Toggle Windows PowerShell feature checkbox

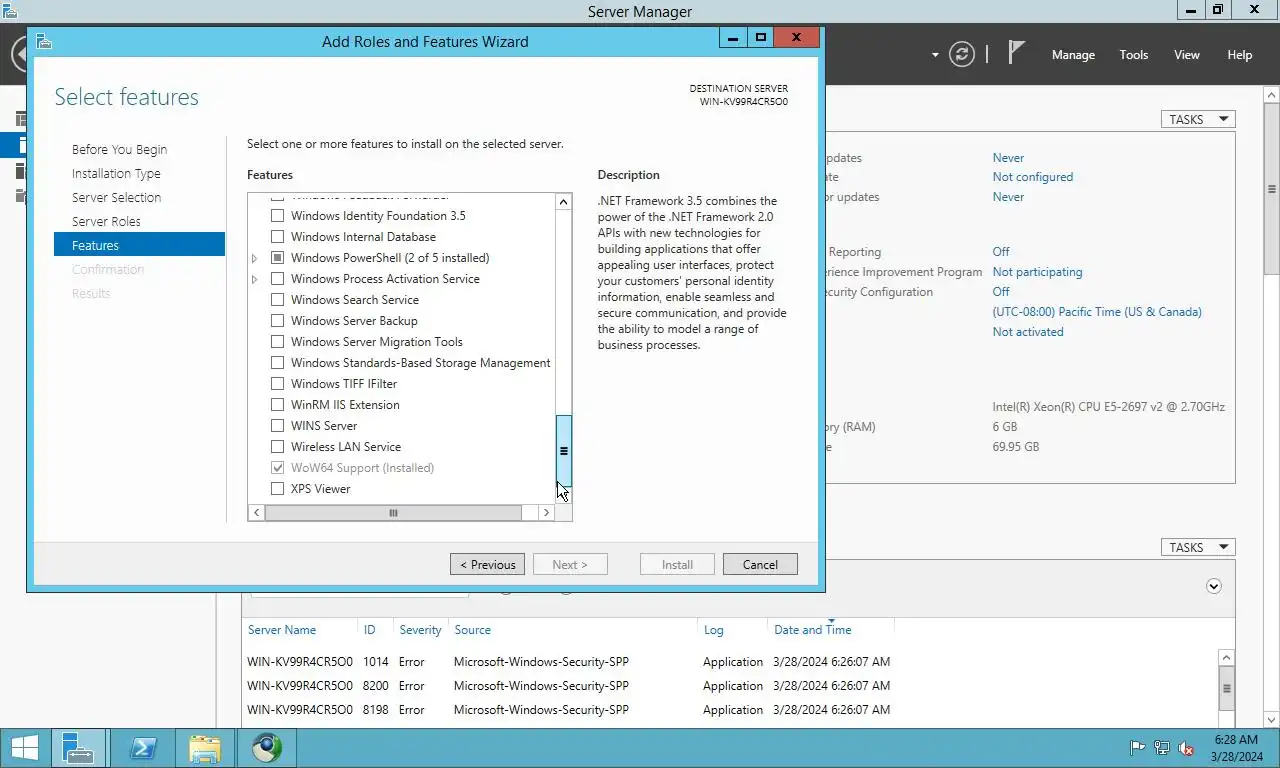(278, 258)
